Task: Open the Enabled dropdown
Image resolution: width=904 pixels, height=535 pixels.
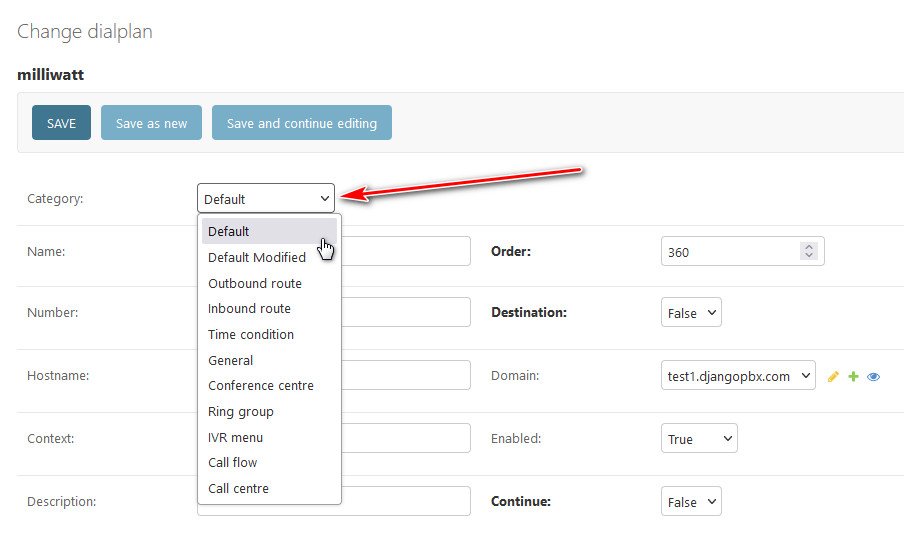Action: [699, 439]
